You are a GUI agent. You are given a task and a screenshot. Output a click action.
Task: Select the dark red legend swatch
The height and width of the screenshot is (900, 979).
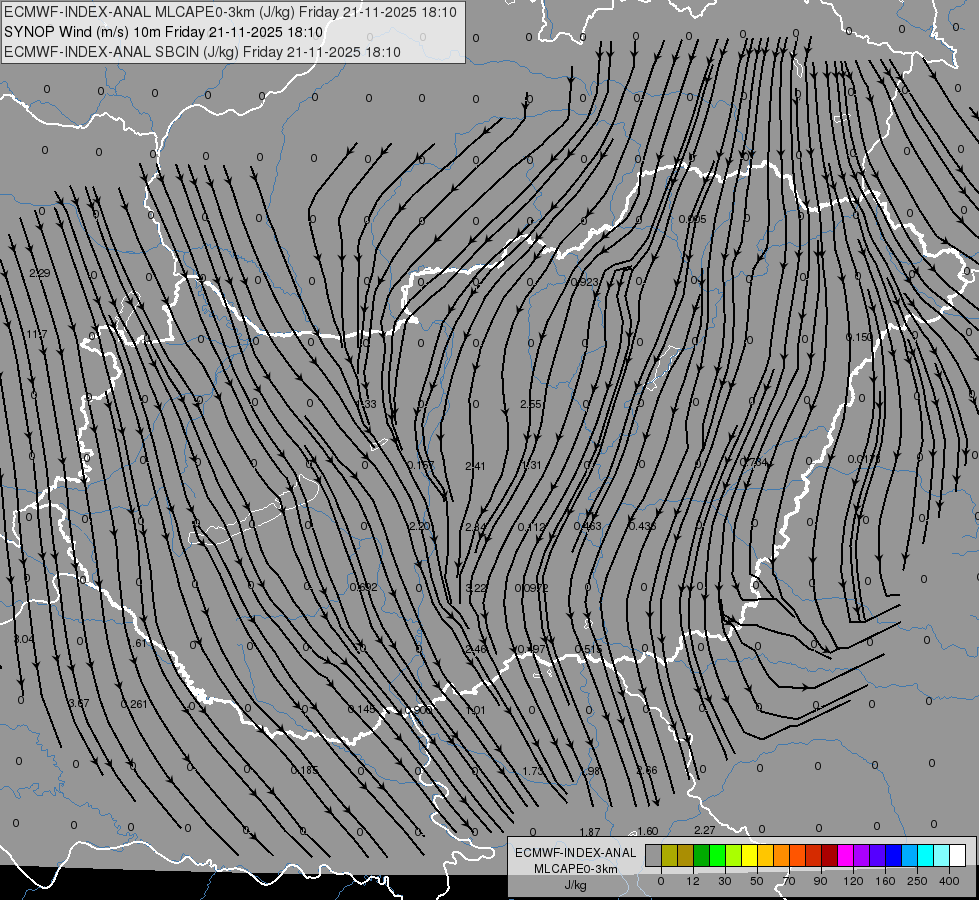pos(830,855)
